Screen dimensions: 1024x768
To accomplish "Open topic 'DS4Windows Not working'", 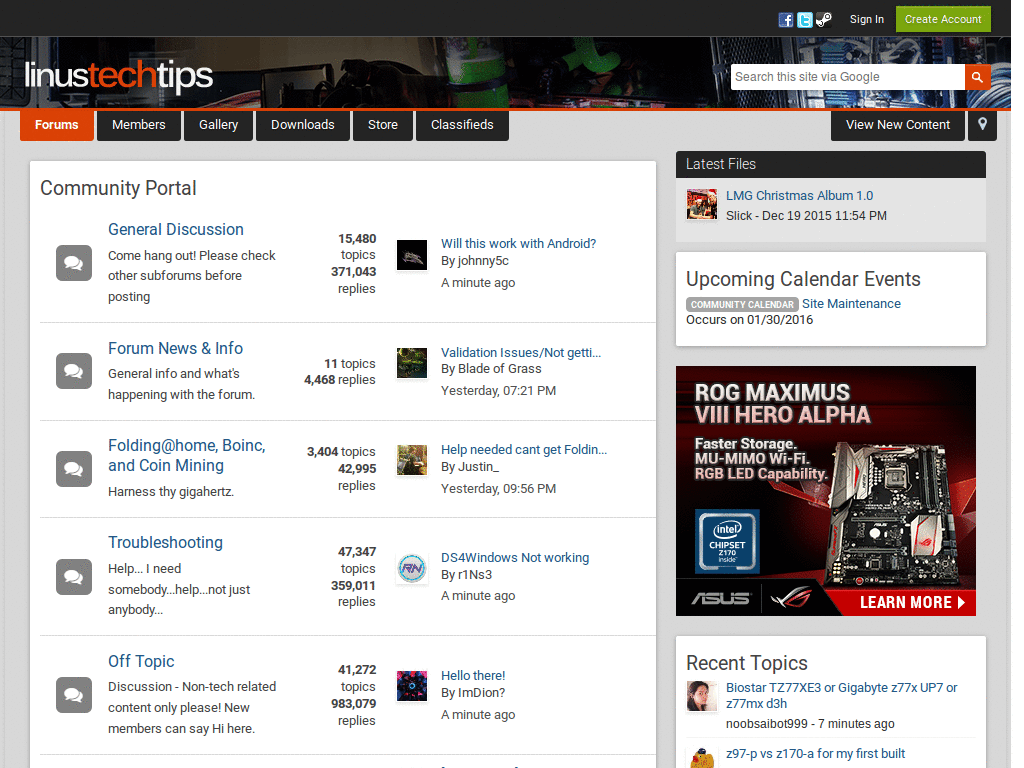I will (x=515, y=558).
